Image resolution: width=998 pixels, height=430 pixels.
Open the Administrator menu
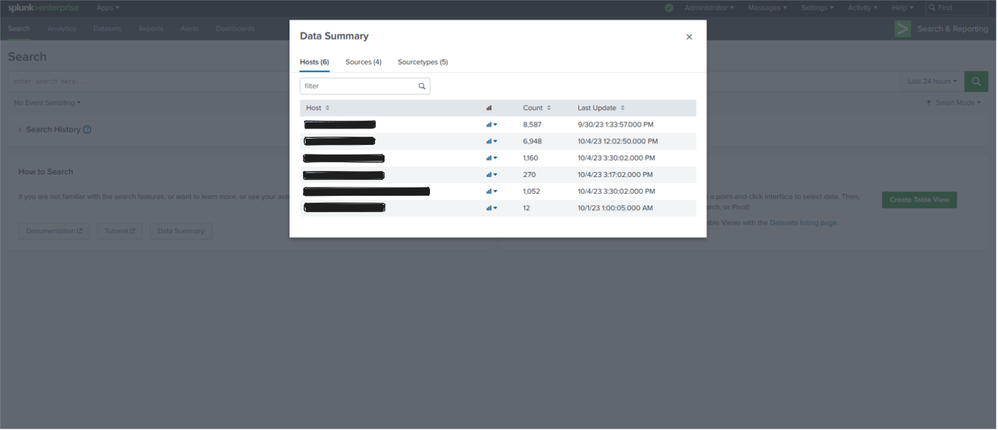point(708,8)
